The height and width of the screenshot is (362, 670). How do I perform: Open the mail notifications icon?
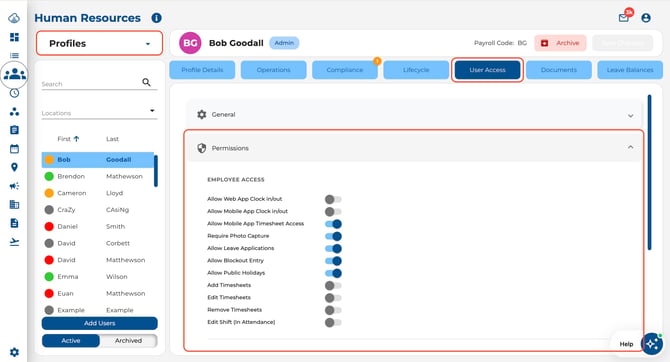(624, 18)
